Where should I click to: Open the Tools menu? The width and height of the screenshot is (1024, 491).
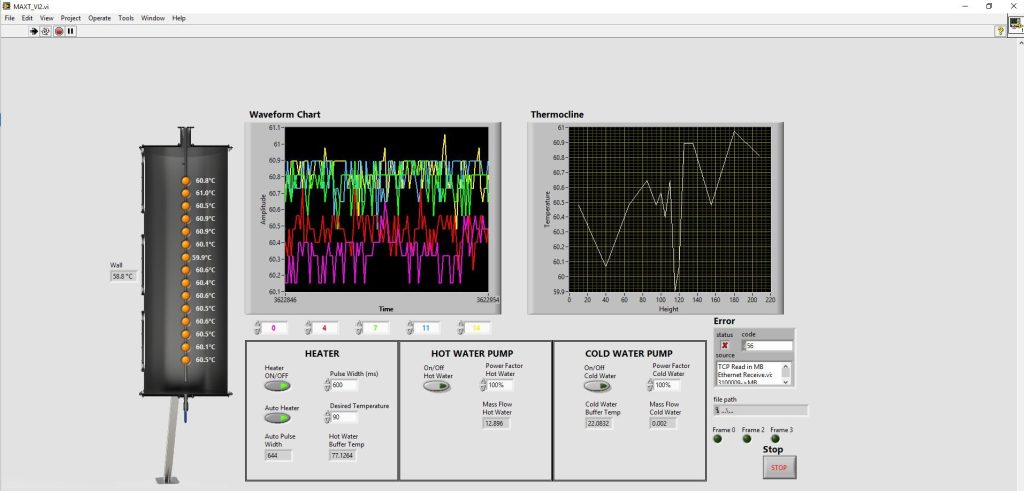click(x=126, y=18)
